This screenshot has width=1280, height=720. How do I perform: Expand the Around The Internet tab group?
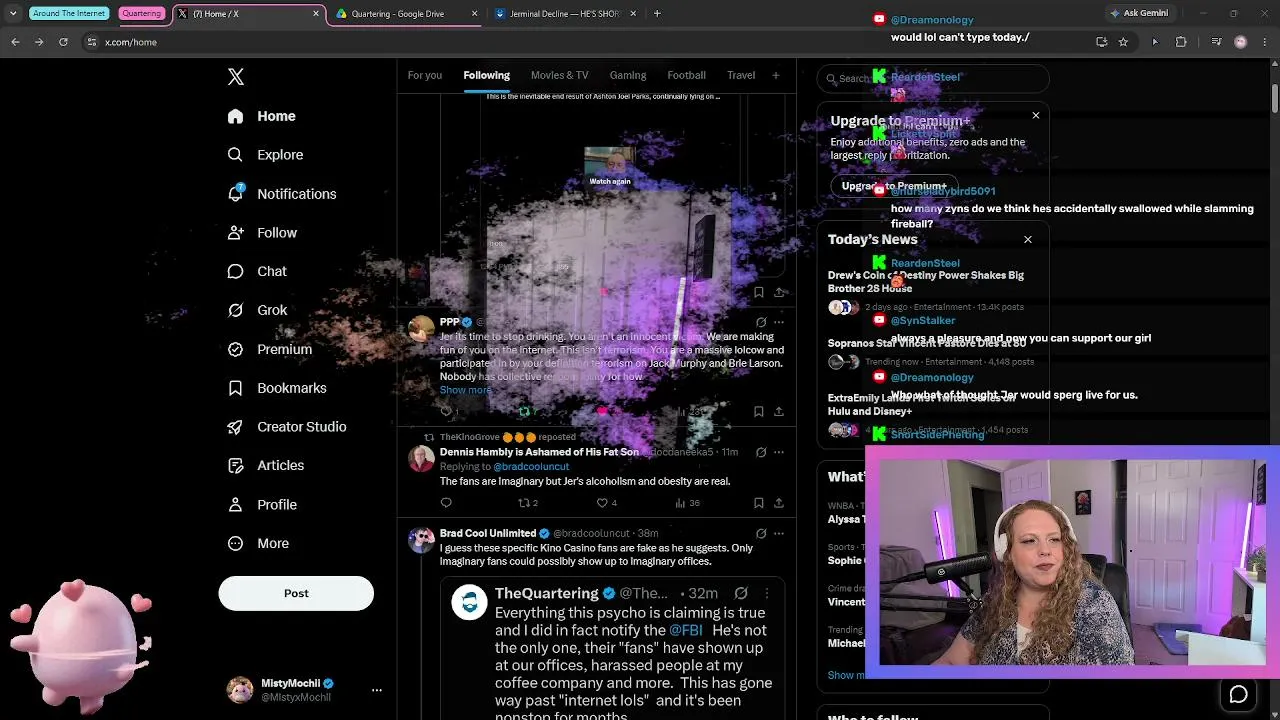click(69, 14)
